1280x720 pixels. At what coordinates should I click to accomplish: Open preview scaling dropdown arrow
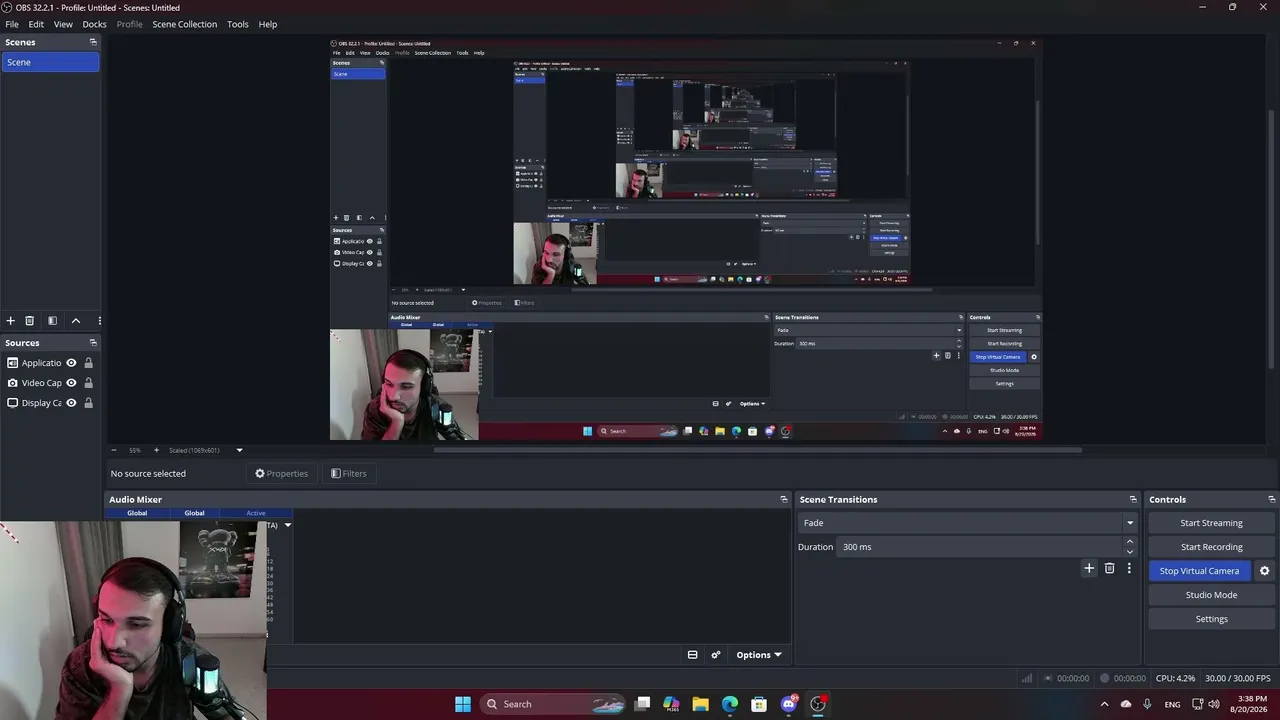click(239, 450)
